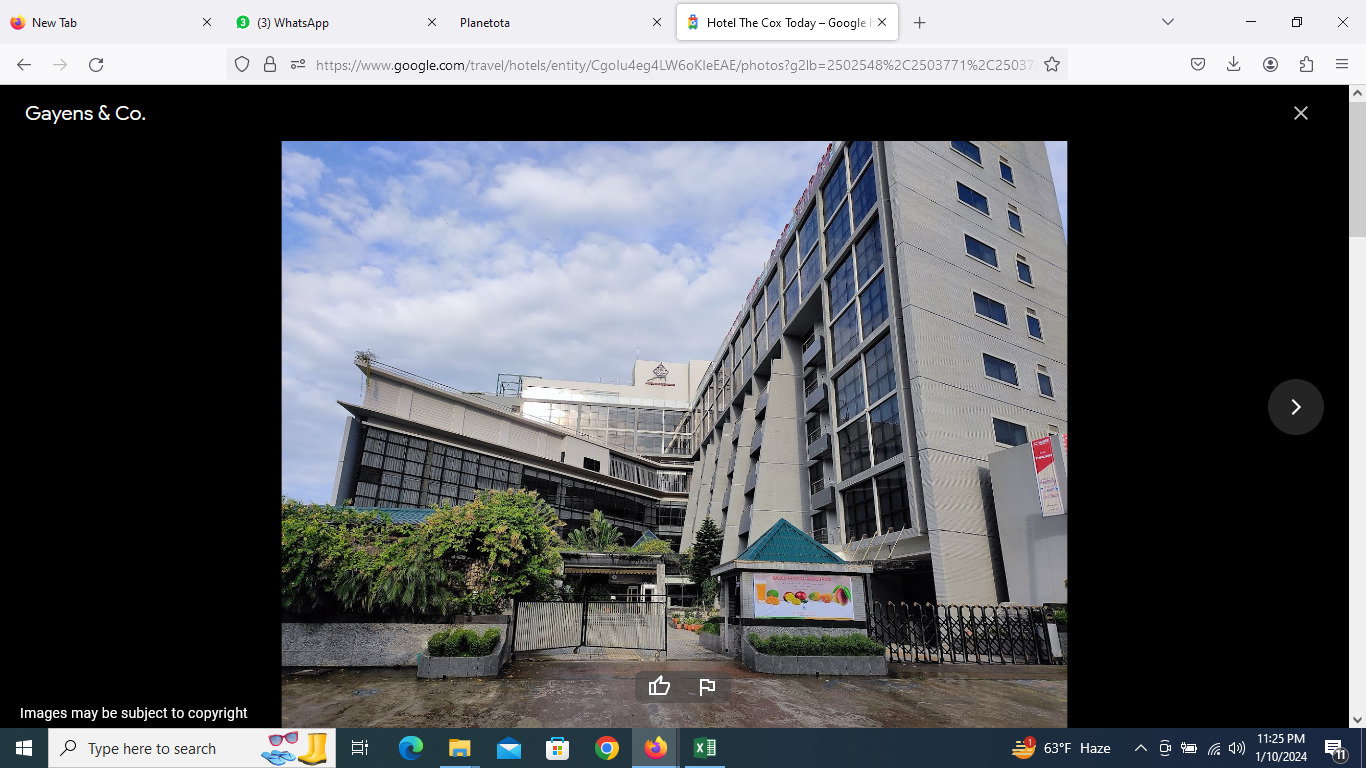
Task: Open the Firefox application menu
Action: coord(1342,65)
